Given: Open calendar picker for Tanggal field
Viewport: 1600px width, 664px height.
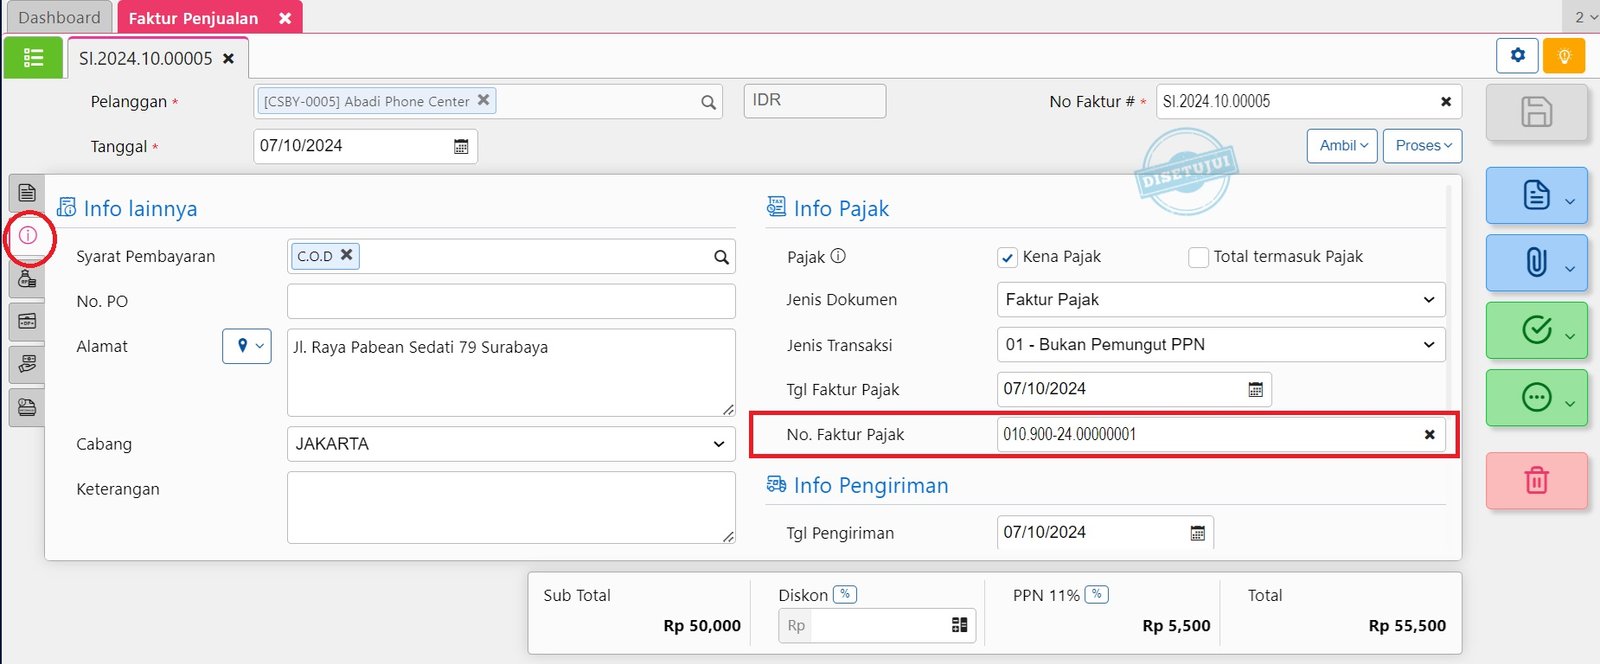Looking at the screenshot, I should 461,147.
